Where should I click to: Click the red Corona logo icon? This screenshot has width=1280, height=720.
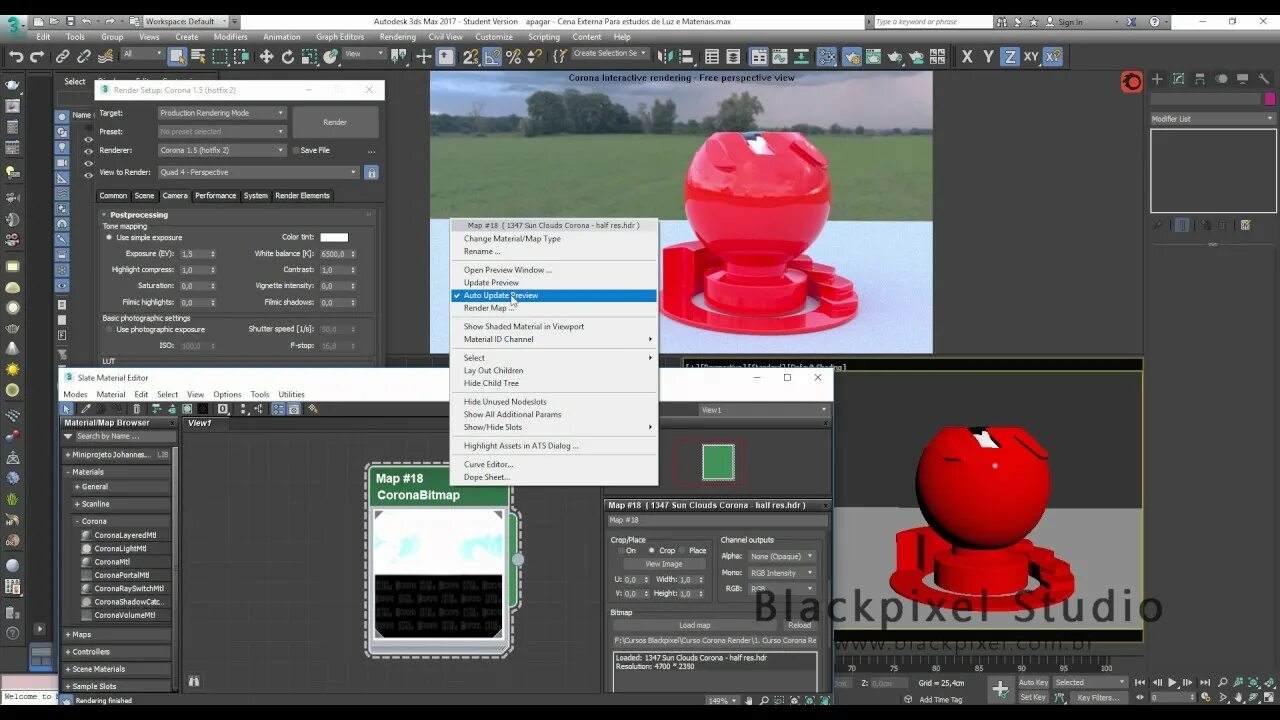pos(1131,82)
